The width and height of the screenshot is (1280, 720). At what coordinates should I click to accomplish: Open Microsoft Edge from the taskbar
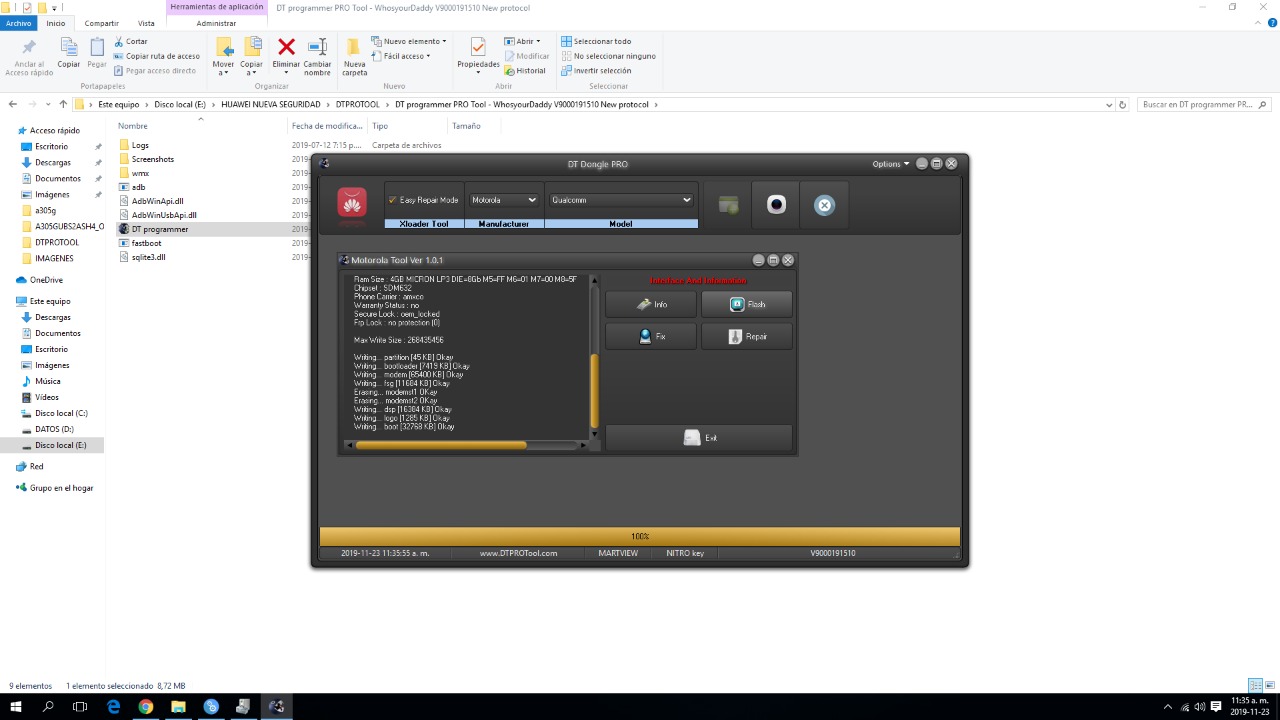tap(113, 706)
